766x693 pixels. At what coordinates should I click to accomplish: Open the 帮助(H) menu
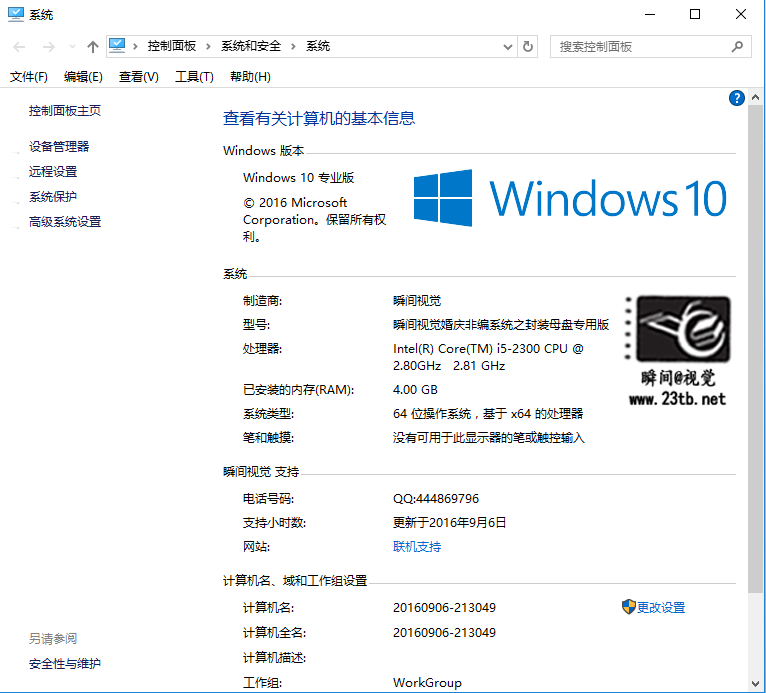coord(250,77)
